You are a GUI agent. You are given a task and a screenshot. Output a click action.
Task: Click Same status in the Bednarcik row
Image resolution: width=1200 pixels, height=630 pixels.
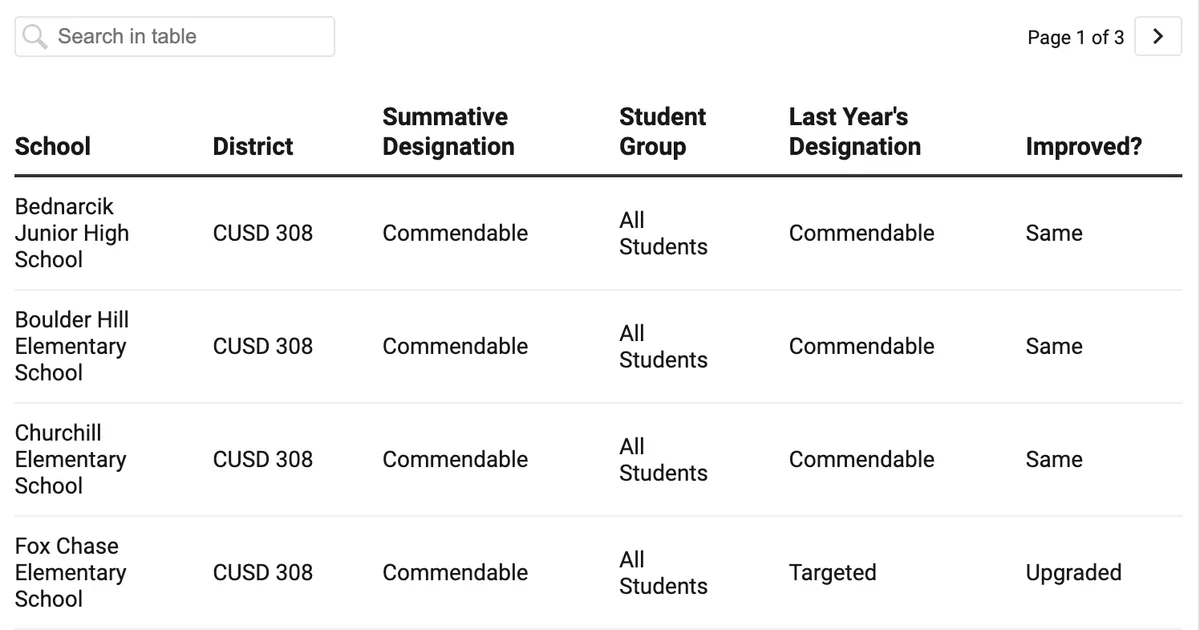coord(1053,233)
